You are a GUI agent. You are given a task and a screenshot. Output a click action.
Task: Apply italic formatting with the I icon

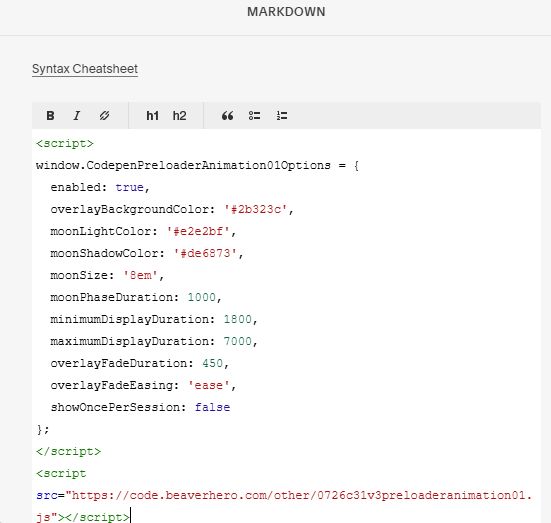pyautogui.click(x=77, y=116)
